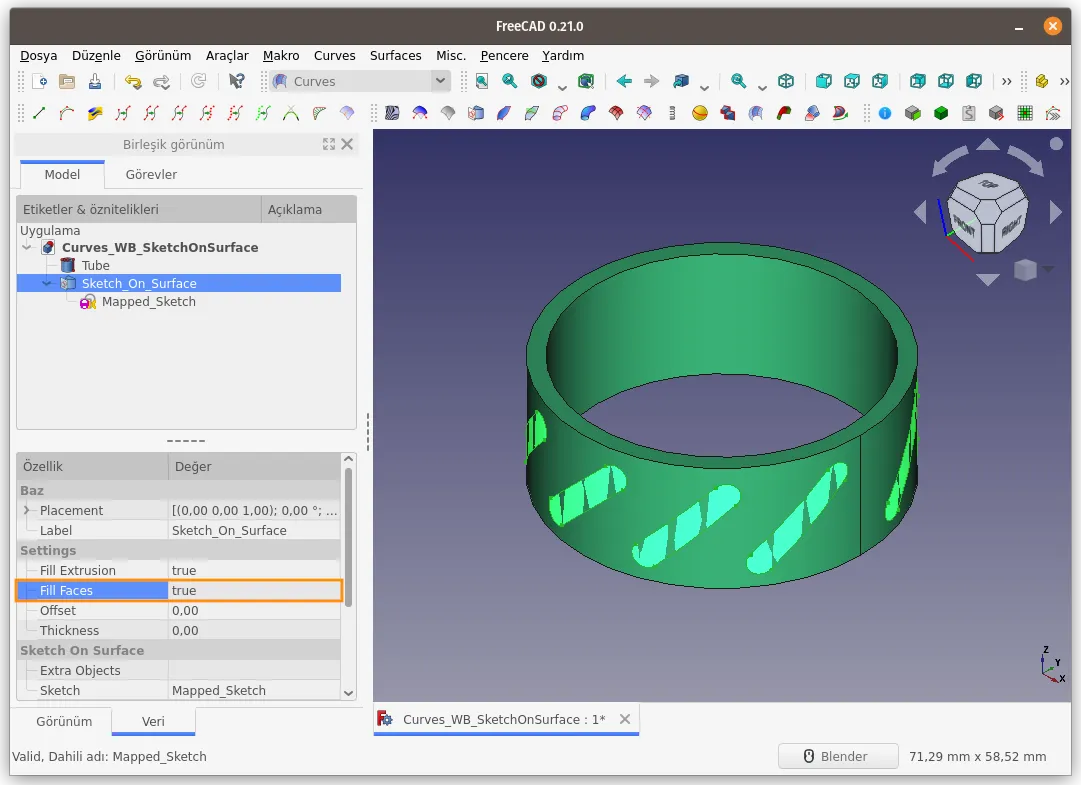Go back to previous view with left arrow

coord(624,81)
